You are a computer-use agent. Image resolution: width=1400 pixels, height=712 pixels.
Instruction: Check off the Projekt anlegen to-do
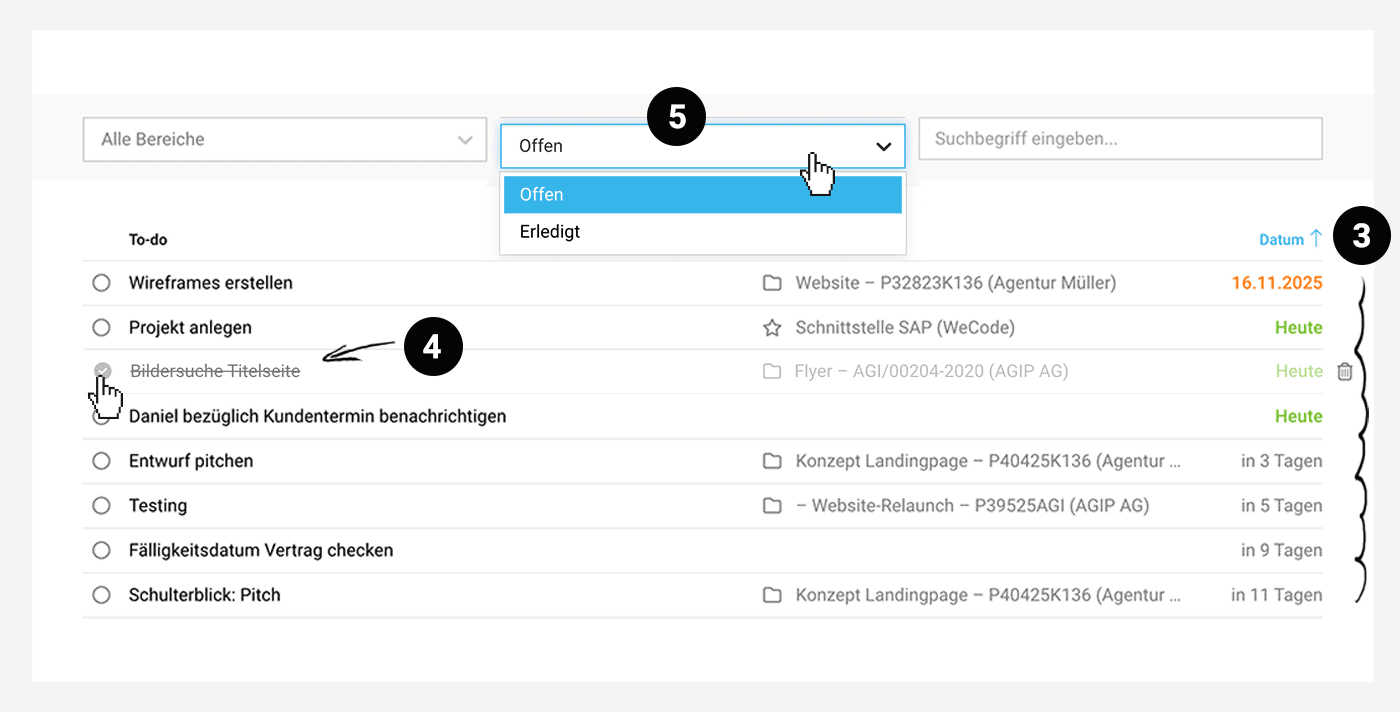pyautogui.click(x=101, y=328)
